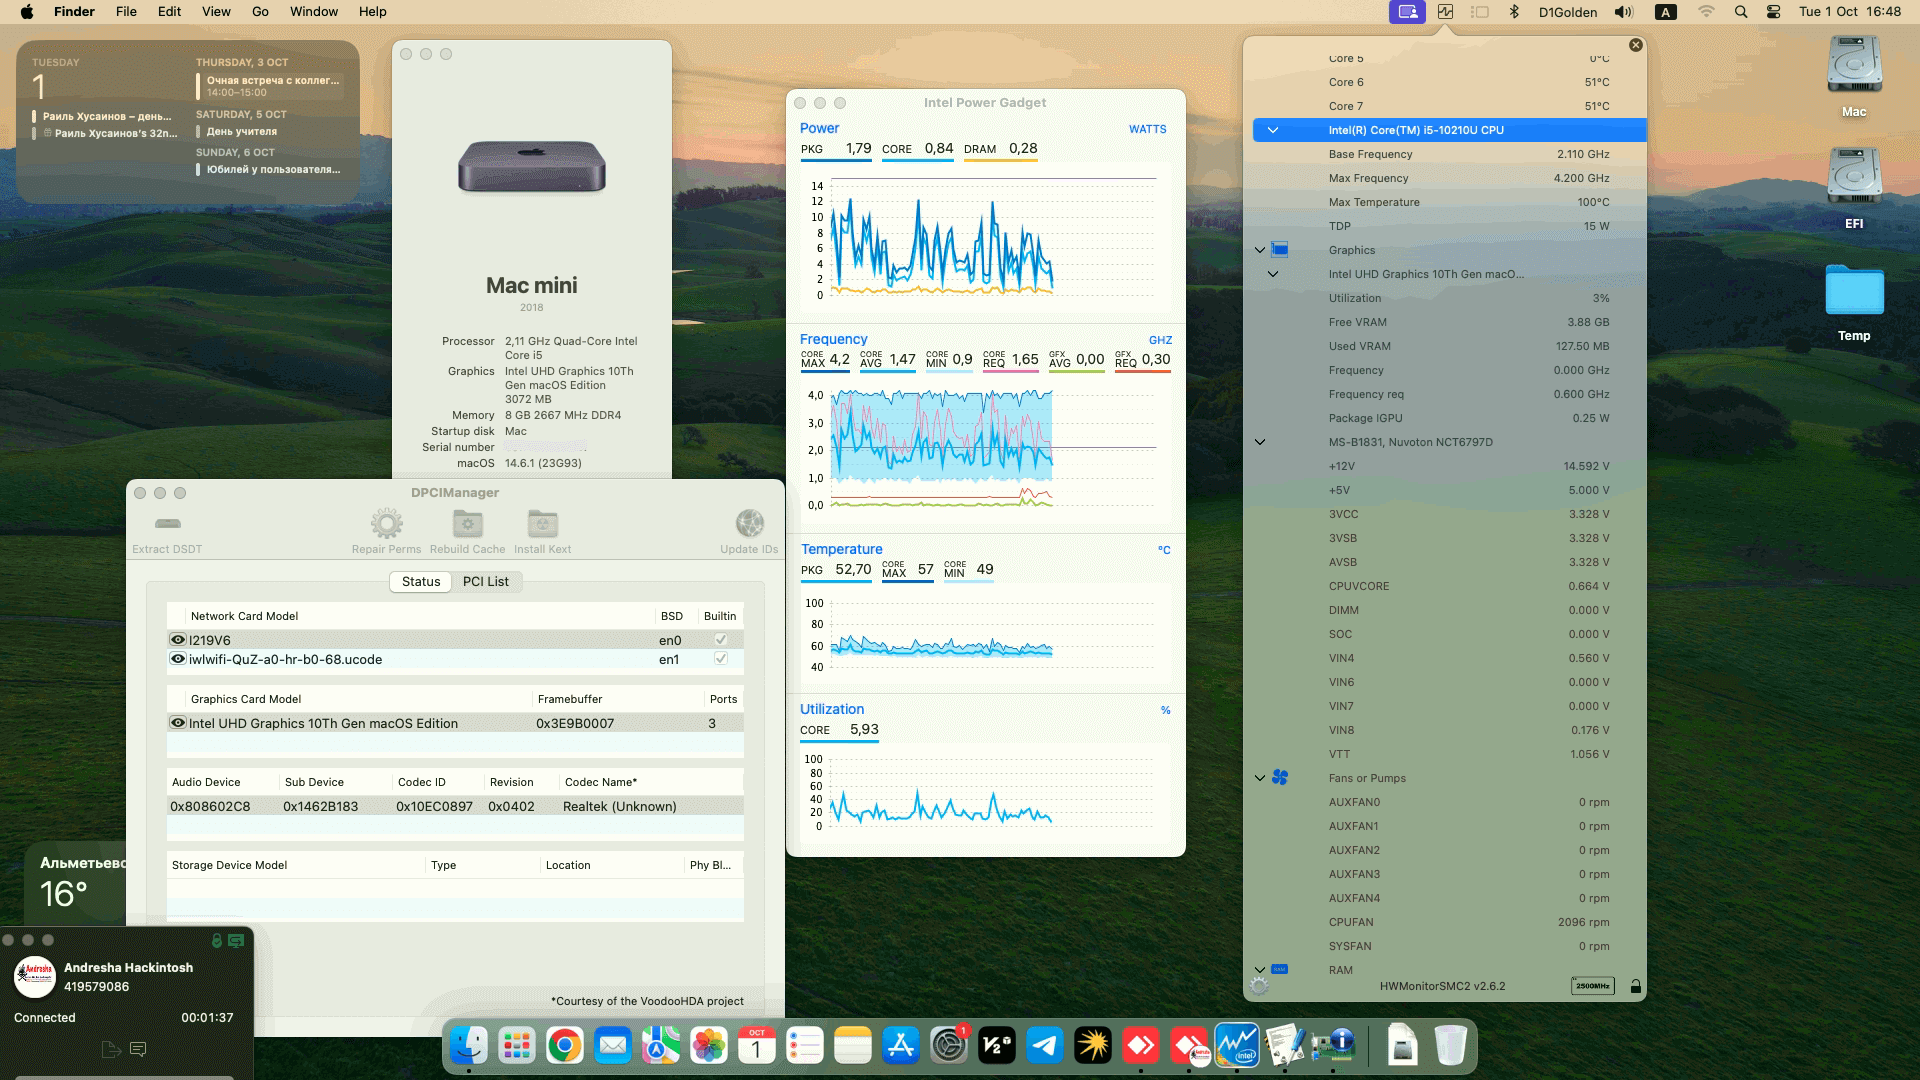Click AnyDesk chat icon in session window
Viewport: 1920px width, 1080px height.
tap(139, 1049)
